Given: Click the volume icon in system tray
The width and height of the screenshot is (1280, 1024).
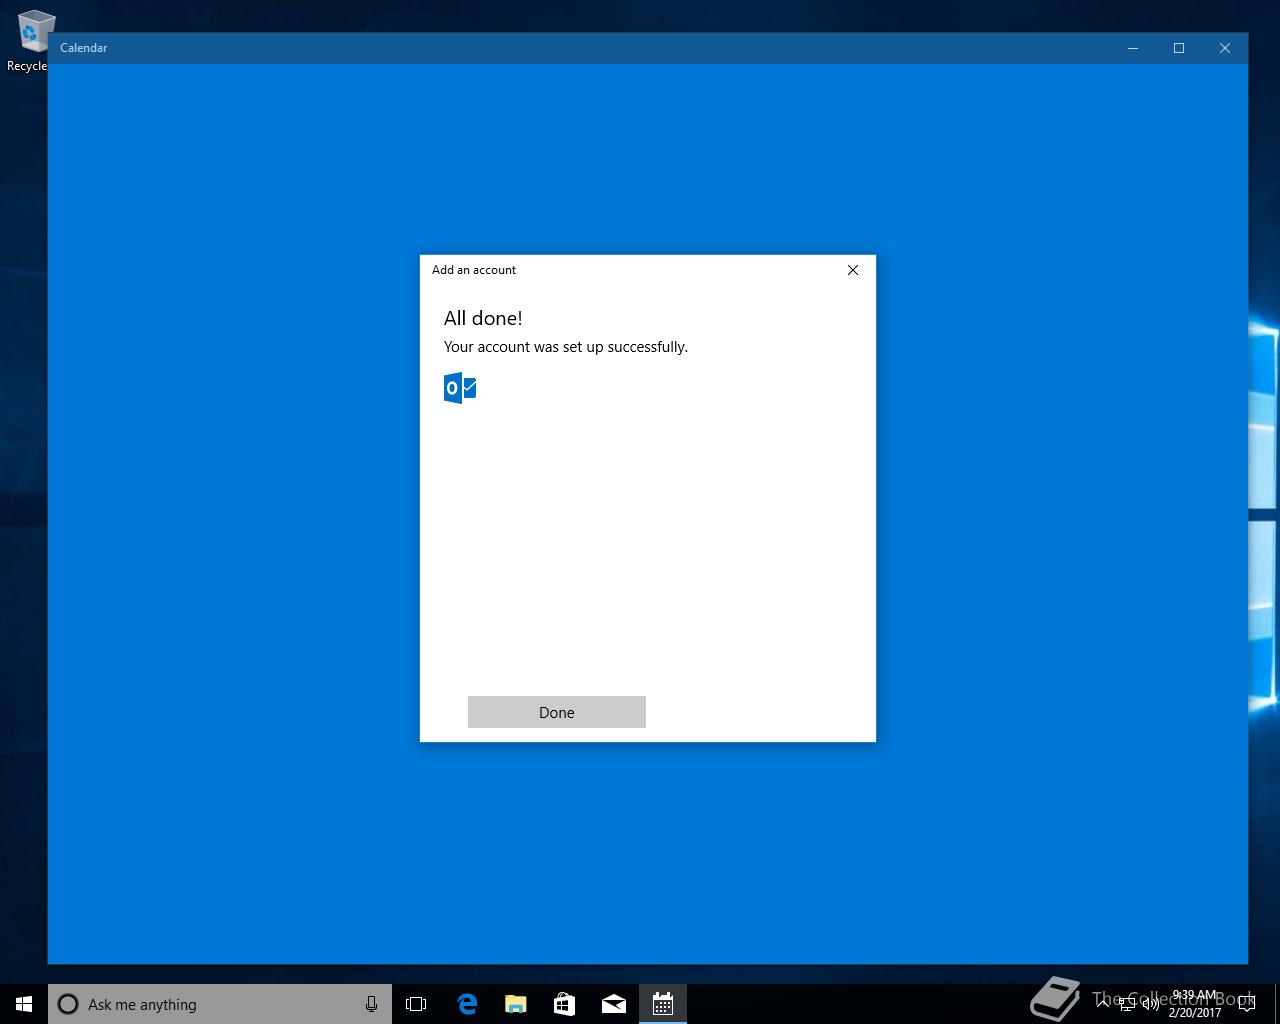Looking at the screenshot, I should (1151, 1004).
